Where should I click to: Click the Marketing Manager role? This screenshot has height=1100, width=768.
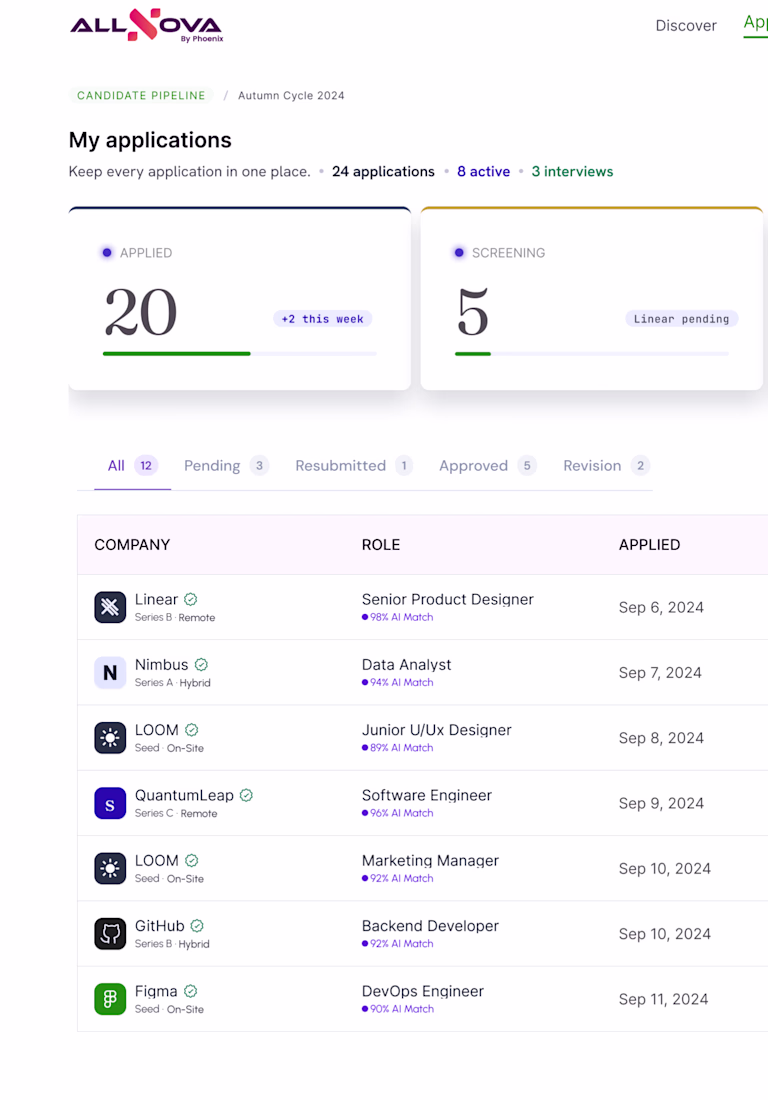(430, 860)
